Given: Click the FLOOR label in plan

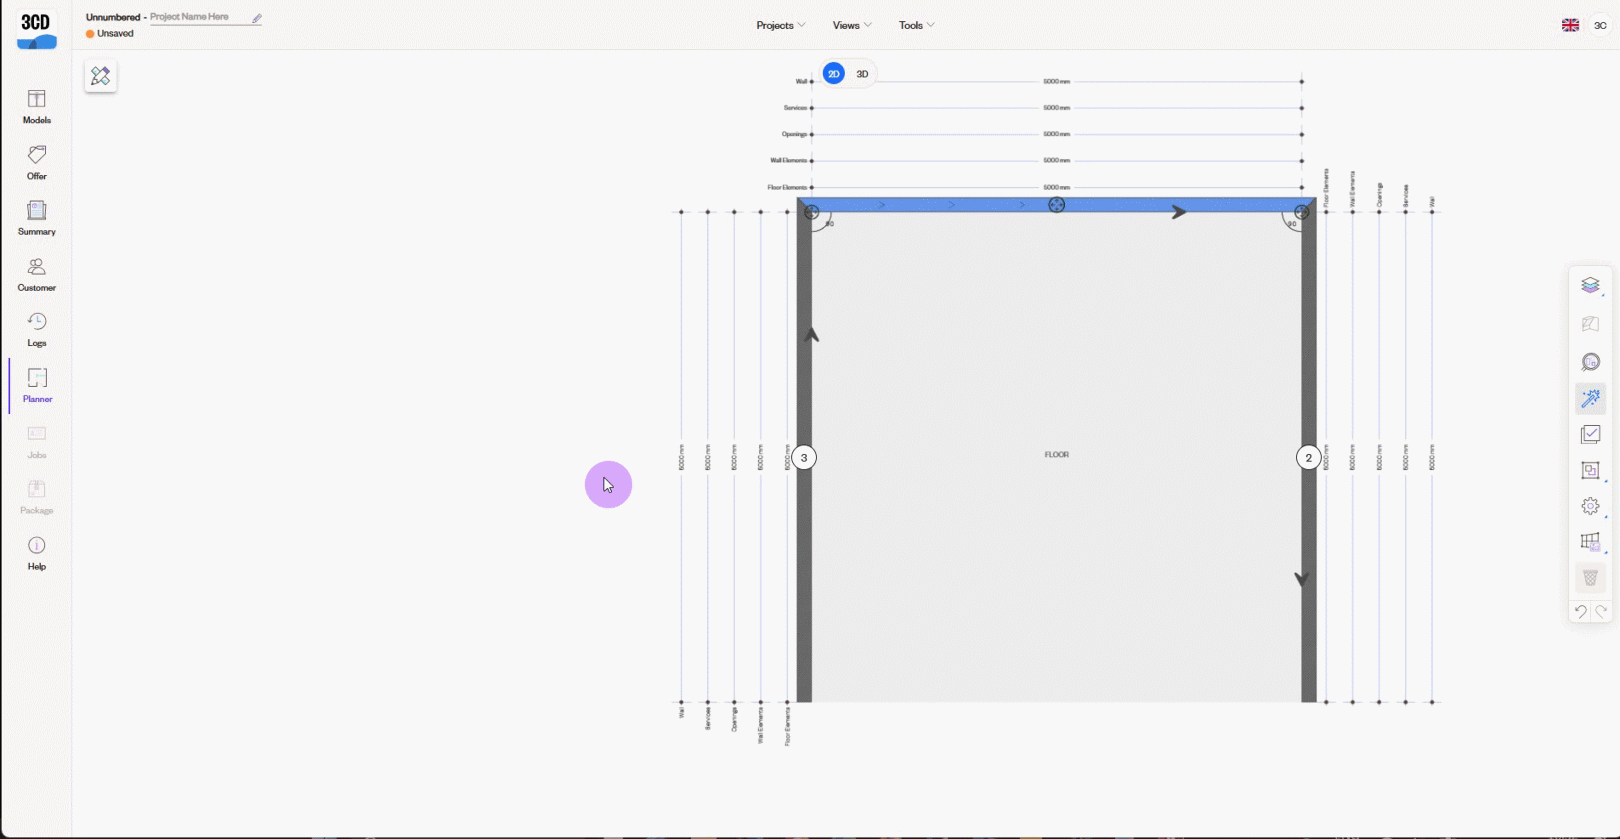Looking at the screenshot, I should click(x=1056, y=454).
